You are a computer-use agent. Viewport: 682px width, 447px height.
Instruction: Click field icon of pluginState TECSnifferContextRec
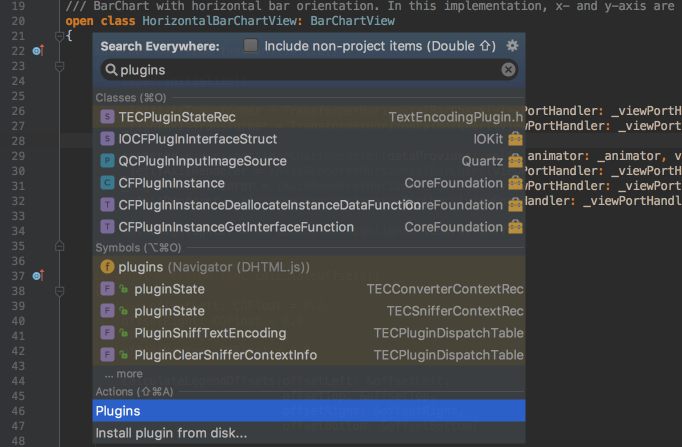tap(107, 311)
